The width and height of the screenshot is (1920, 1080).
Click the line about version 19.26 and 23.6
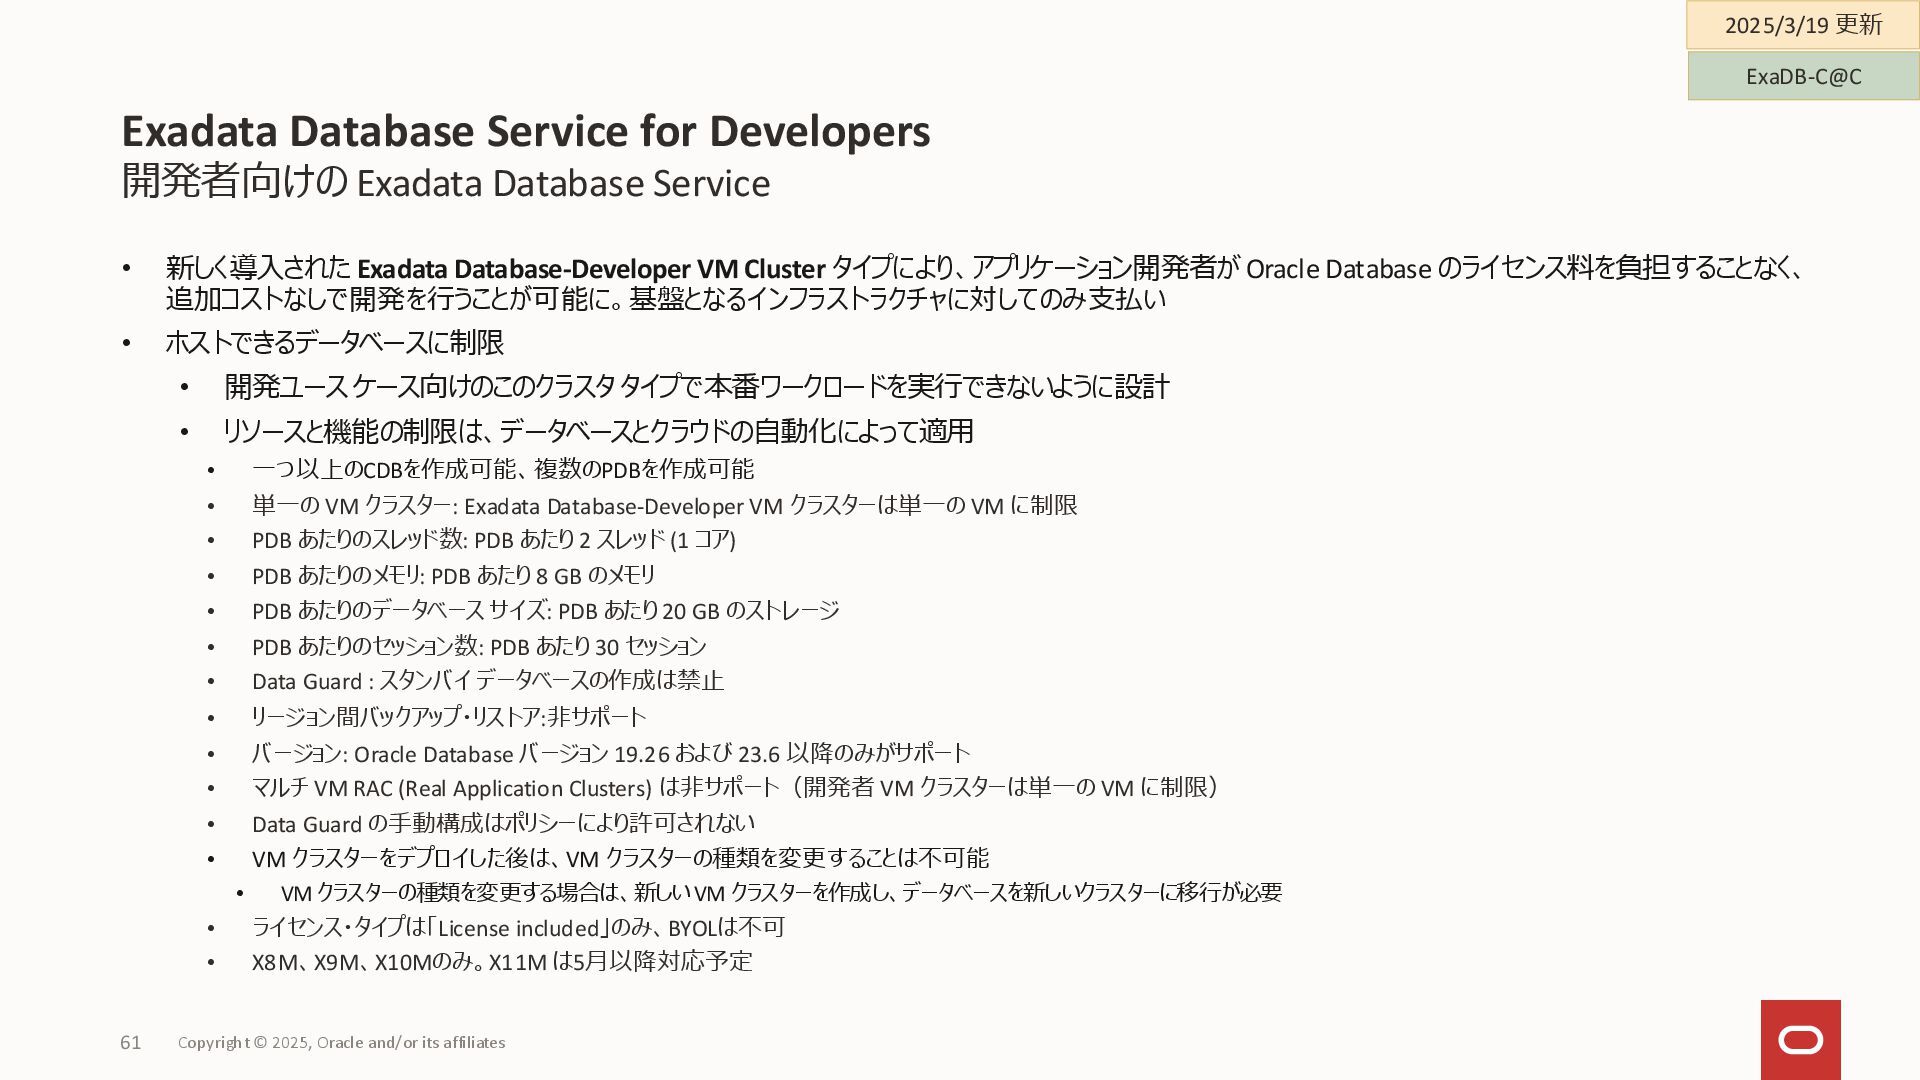tap(610, 754)
